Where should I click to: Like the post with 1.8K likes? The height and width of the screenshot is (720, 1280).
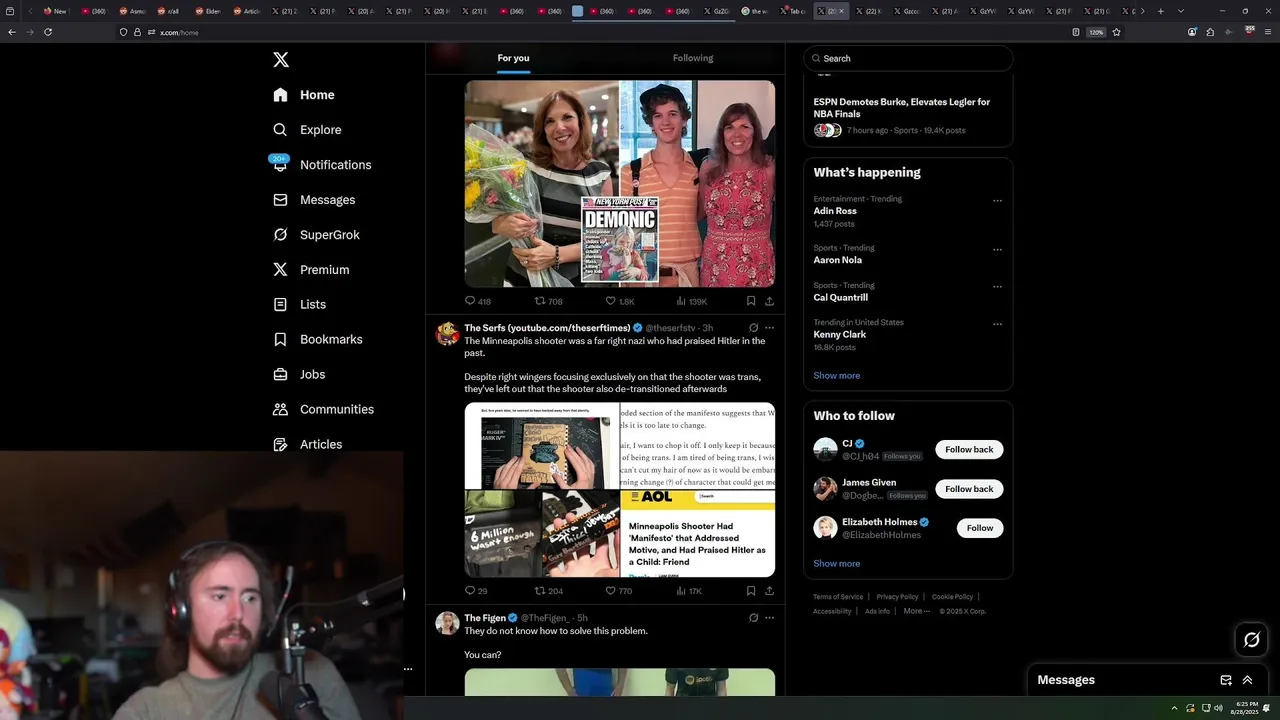point(620,301)
